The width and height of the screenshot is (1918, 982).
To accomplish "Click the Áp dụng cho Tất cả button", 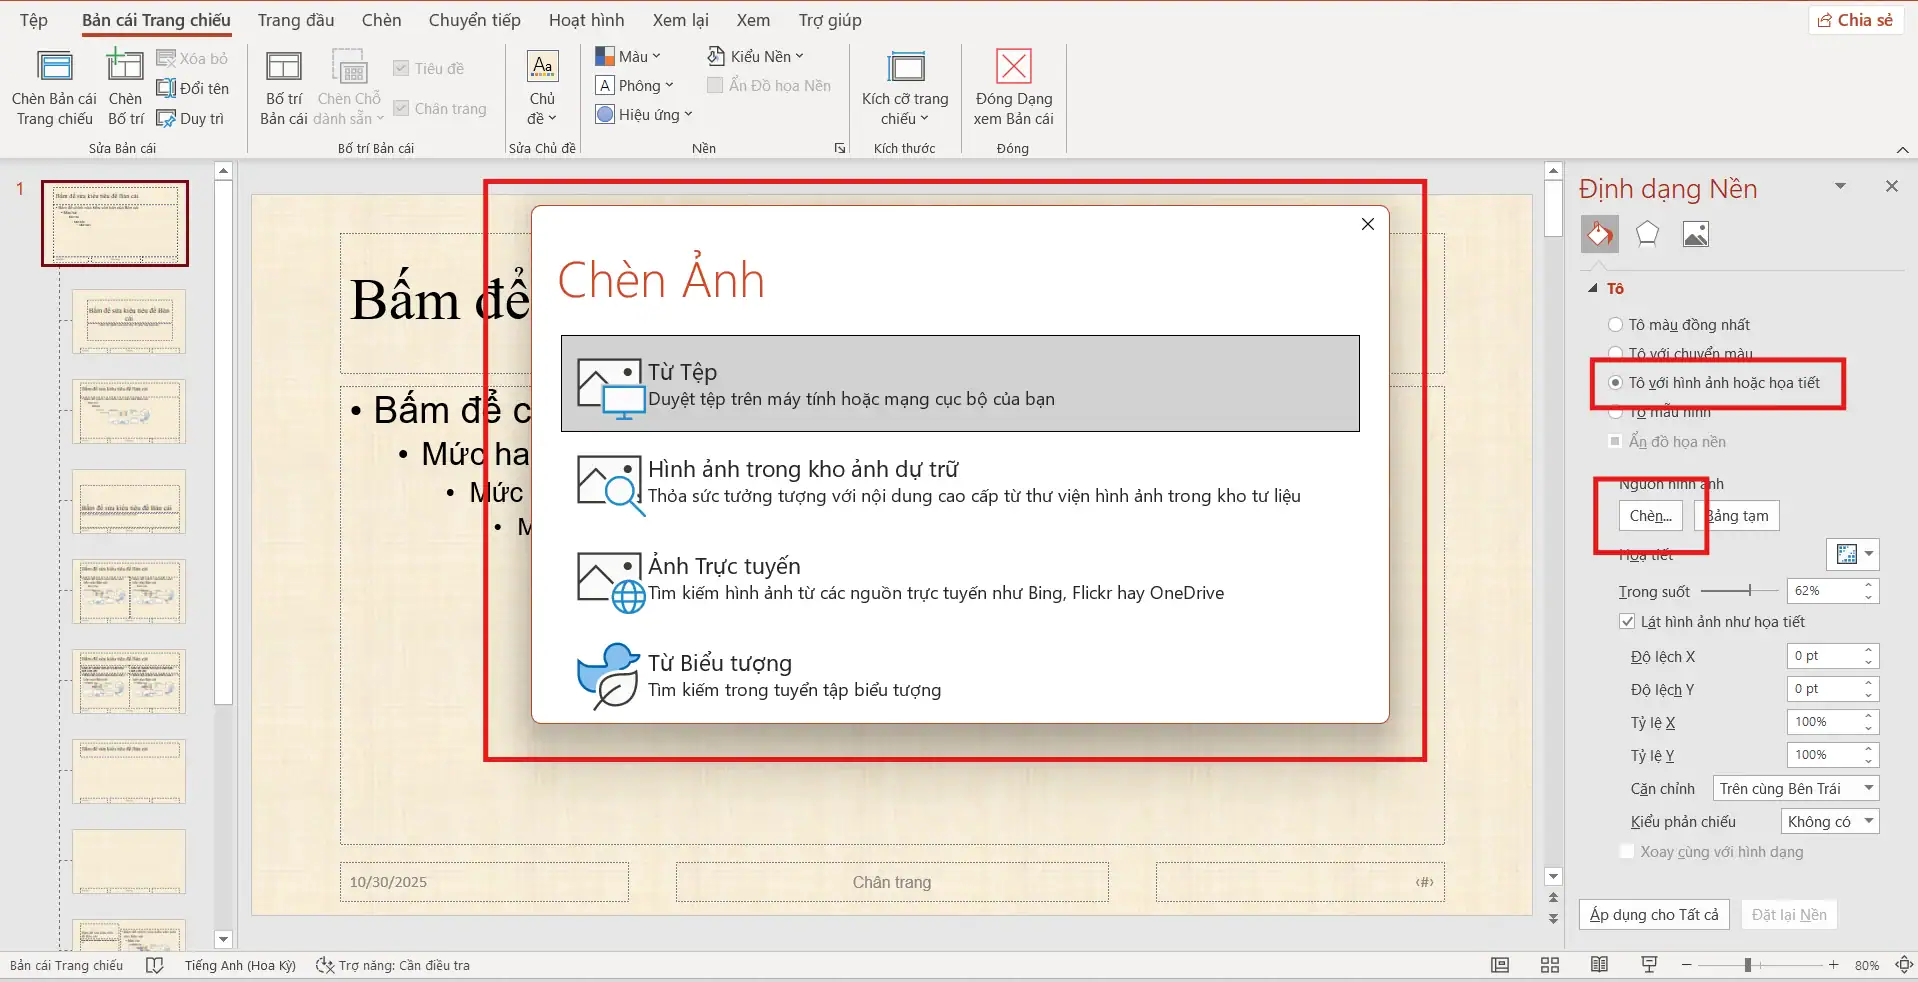I will (1653, 914).
